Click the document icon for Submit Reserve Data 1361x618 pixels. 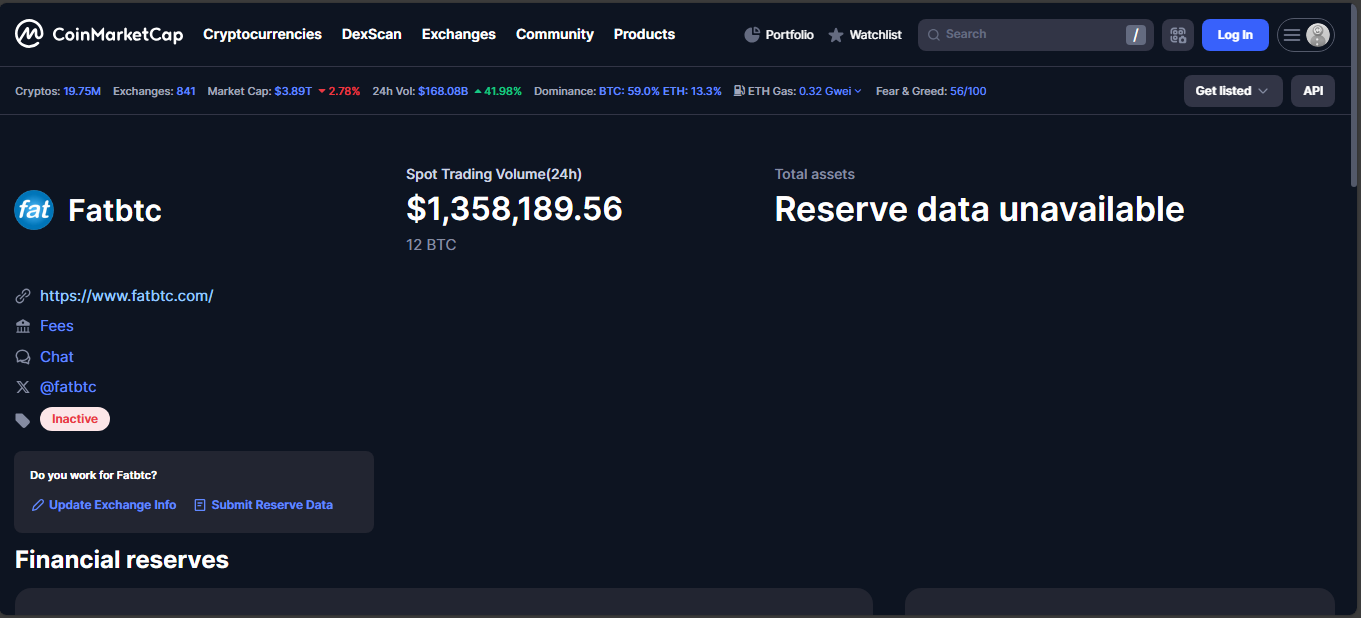click(x=200, y=505)
